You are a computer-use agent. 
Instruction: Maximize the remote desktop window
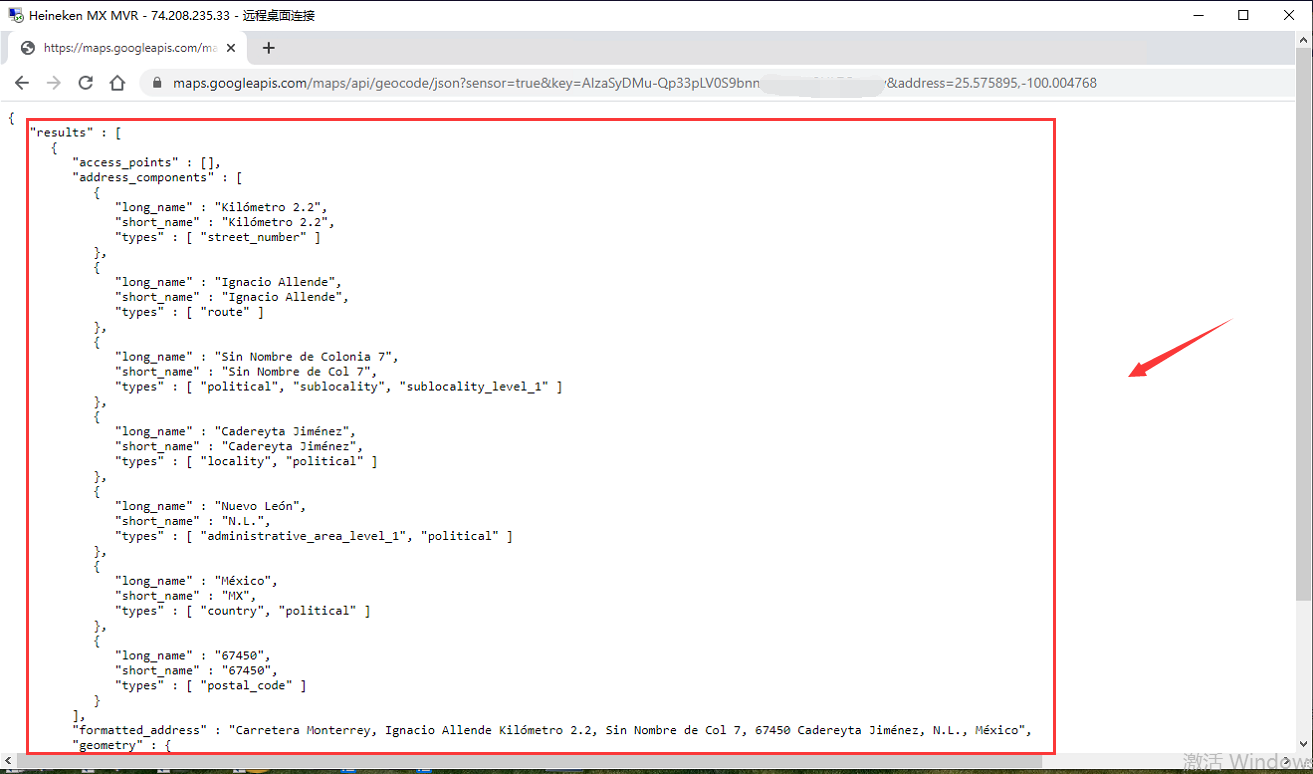pyautogui.click(x=1243, y=15)
